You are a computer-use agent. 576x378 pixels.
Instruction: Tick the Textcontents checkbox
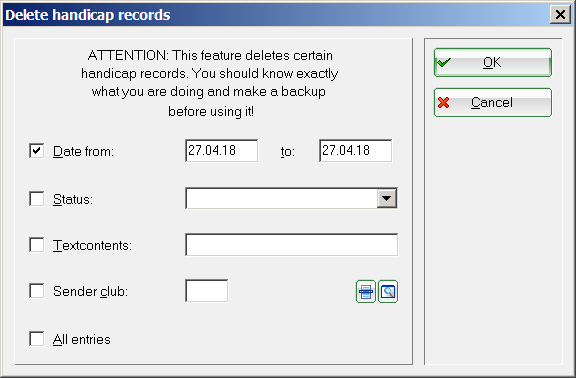37,245
